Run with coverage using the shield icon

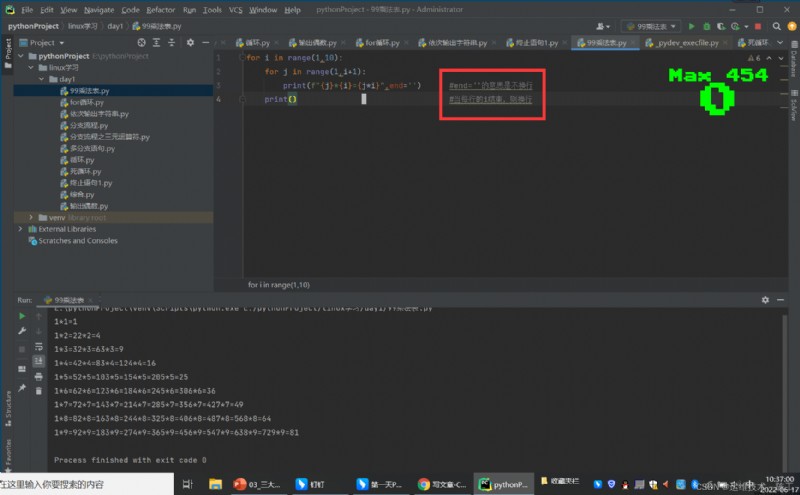721,26
